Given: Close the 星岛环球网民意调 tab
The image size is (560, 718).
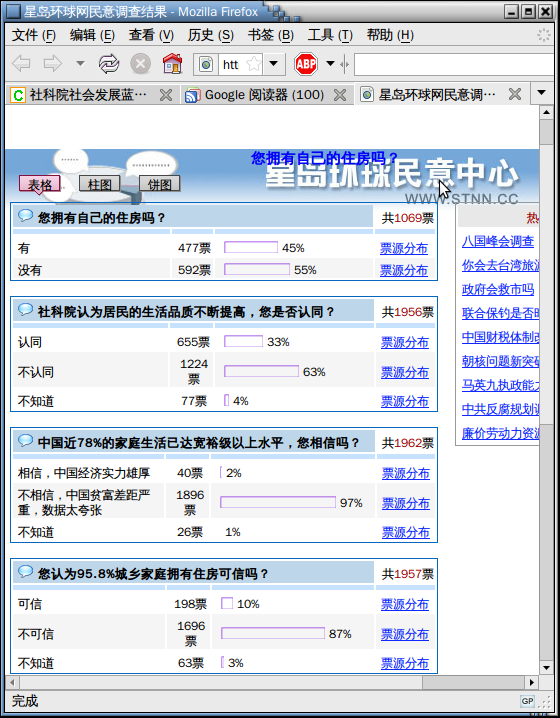Looking at the screenshot, I should pos(515,95).
